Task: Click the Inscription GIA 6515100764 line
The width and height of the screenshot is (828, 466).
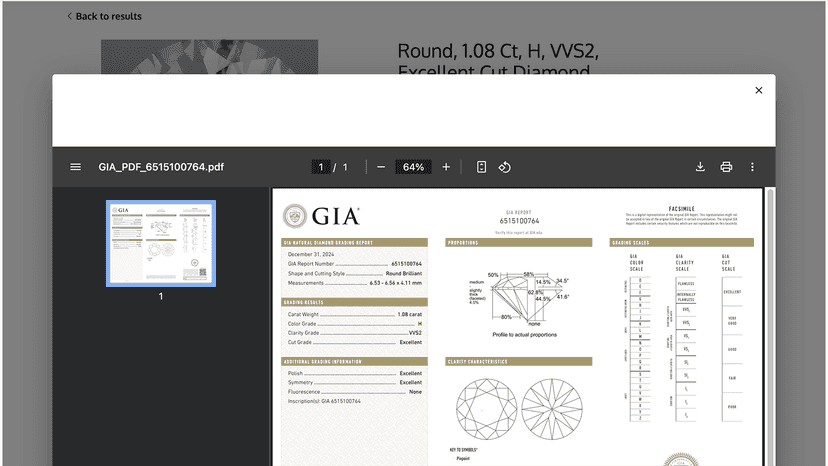Action: [324, 402]
